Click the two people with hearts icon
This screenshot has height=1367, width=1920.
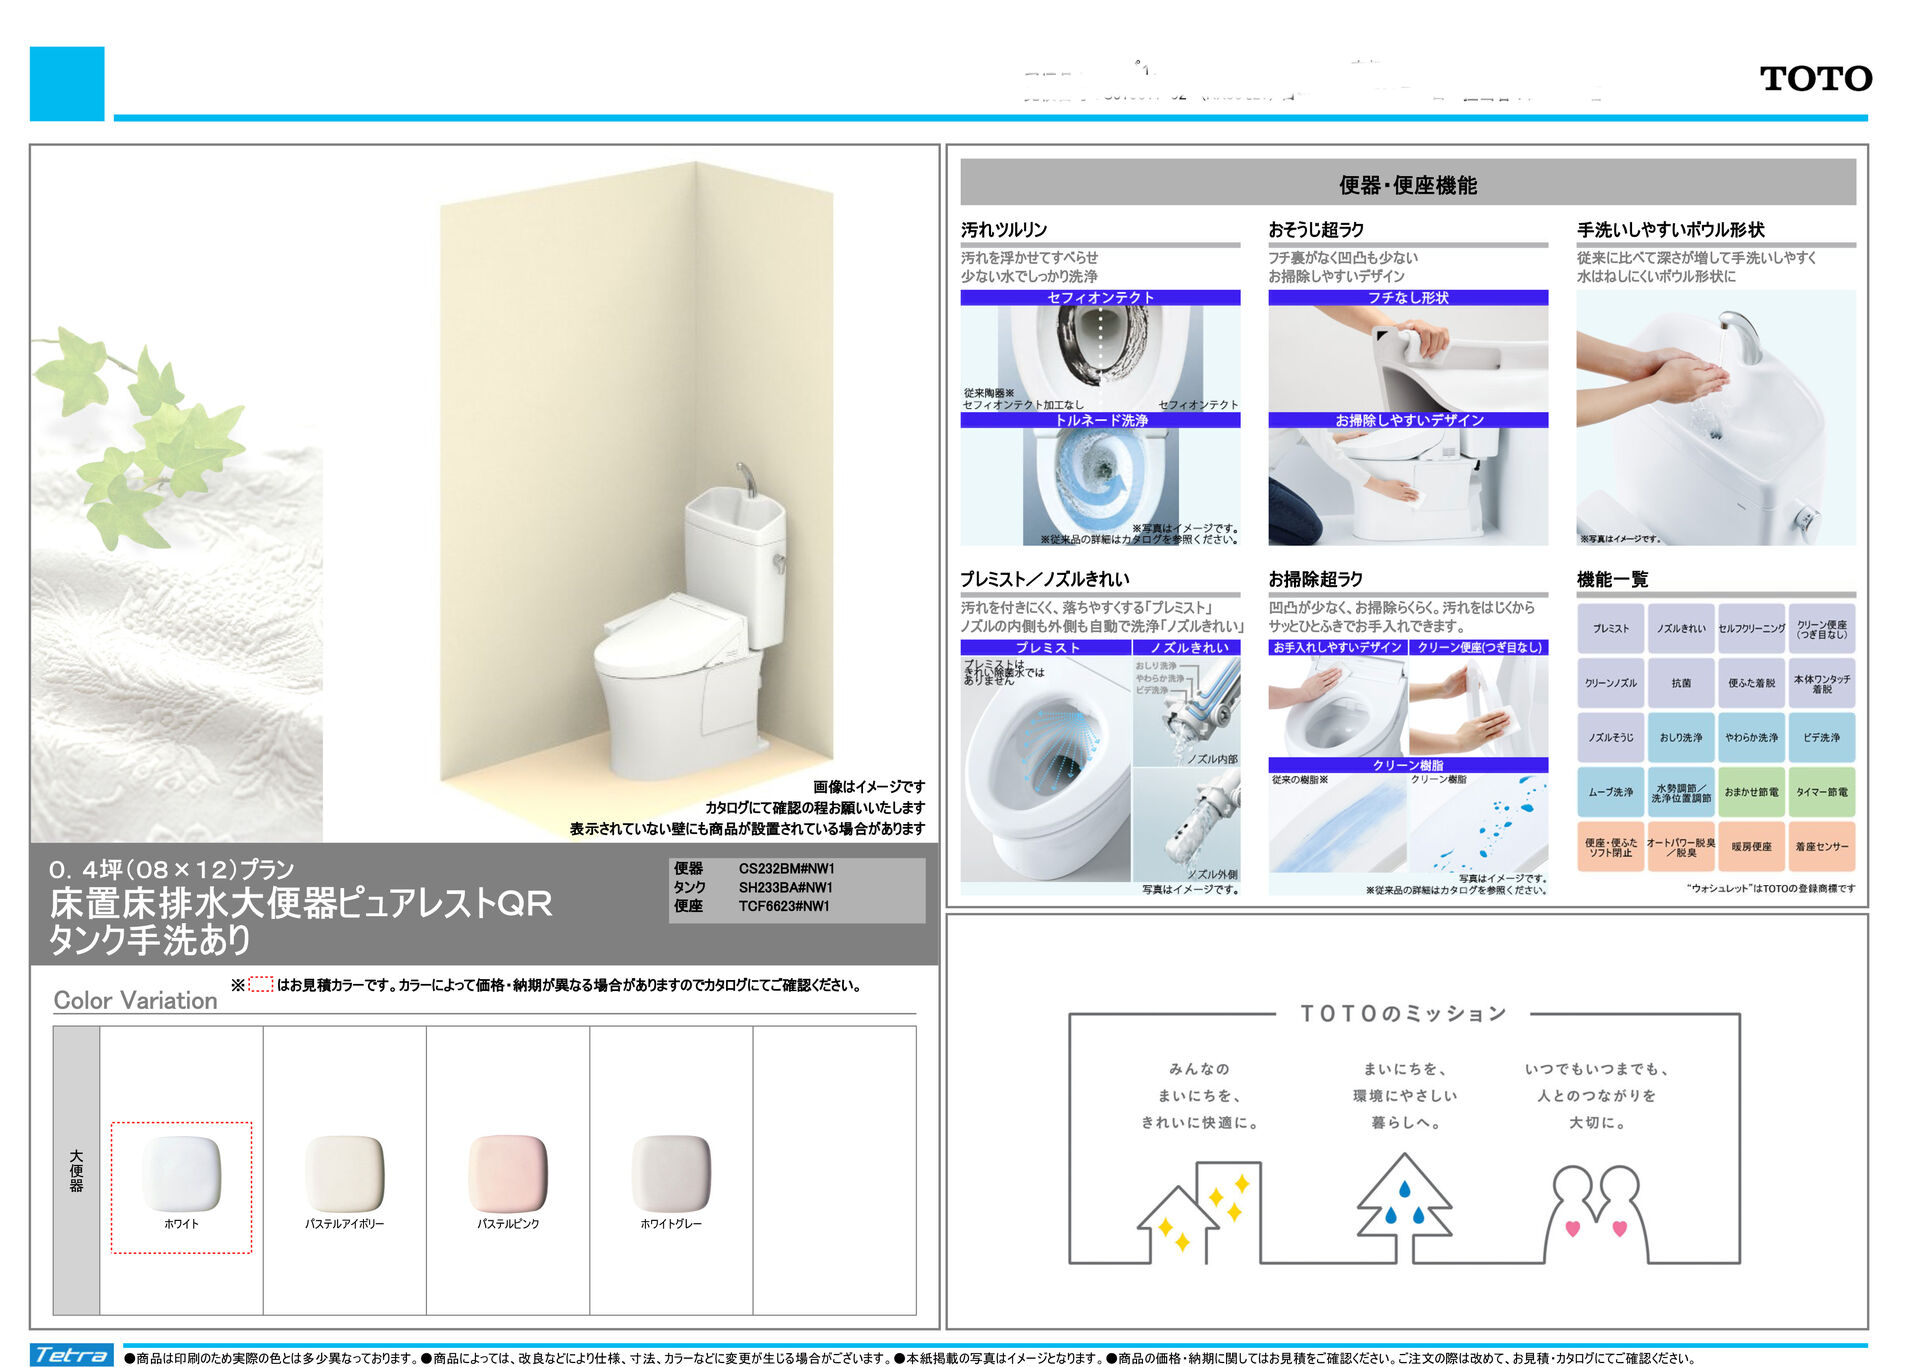1596,1214
